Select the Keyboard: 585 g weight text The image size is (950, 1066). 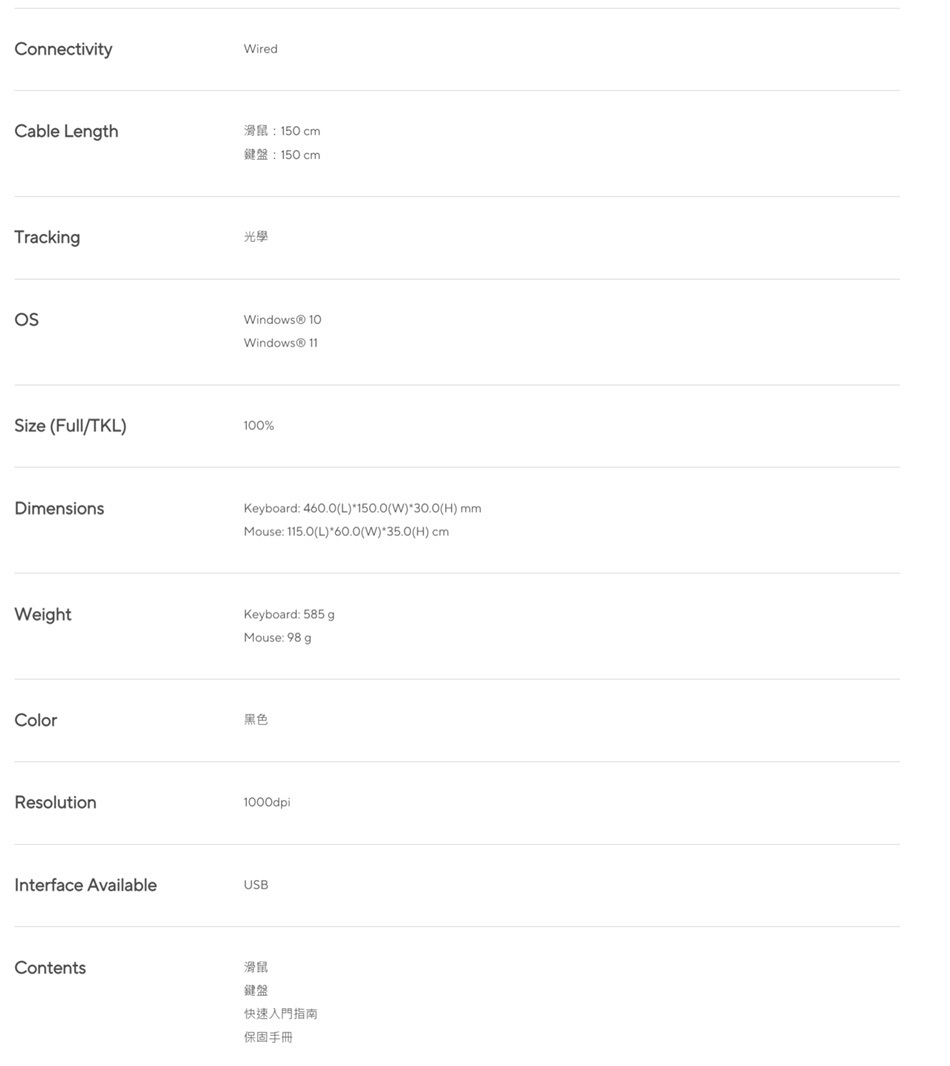[x=289, y=614]
